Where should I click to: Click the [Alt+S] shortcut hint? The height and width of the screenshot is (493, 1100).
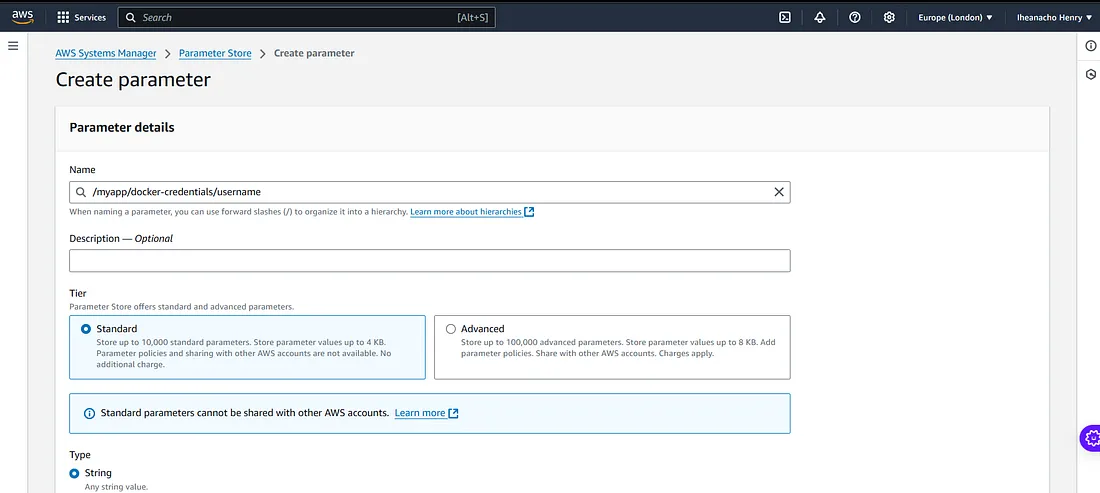(x=472, y=18)
